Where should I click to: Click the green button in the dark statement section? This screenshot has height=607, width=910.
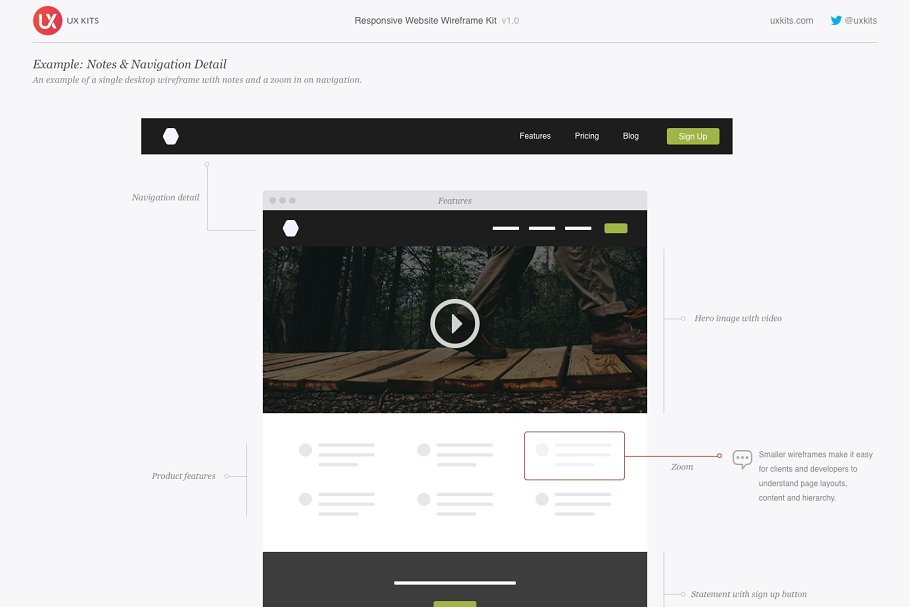455,603
